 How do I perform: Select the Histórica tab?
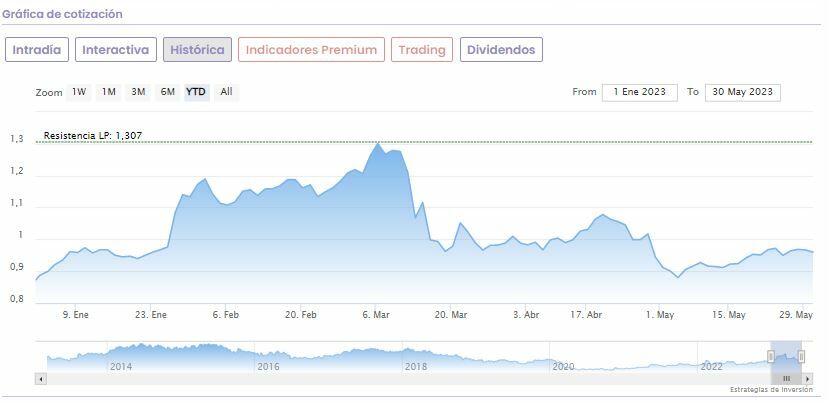197,49
